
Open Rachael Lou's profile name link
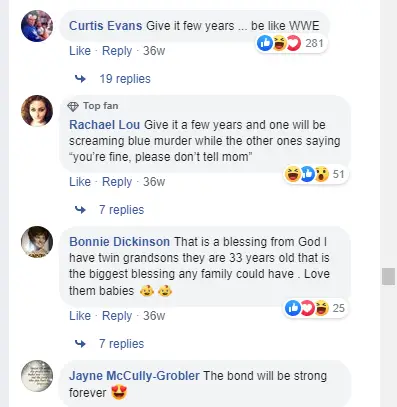tap(104, 125)
